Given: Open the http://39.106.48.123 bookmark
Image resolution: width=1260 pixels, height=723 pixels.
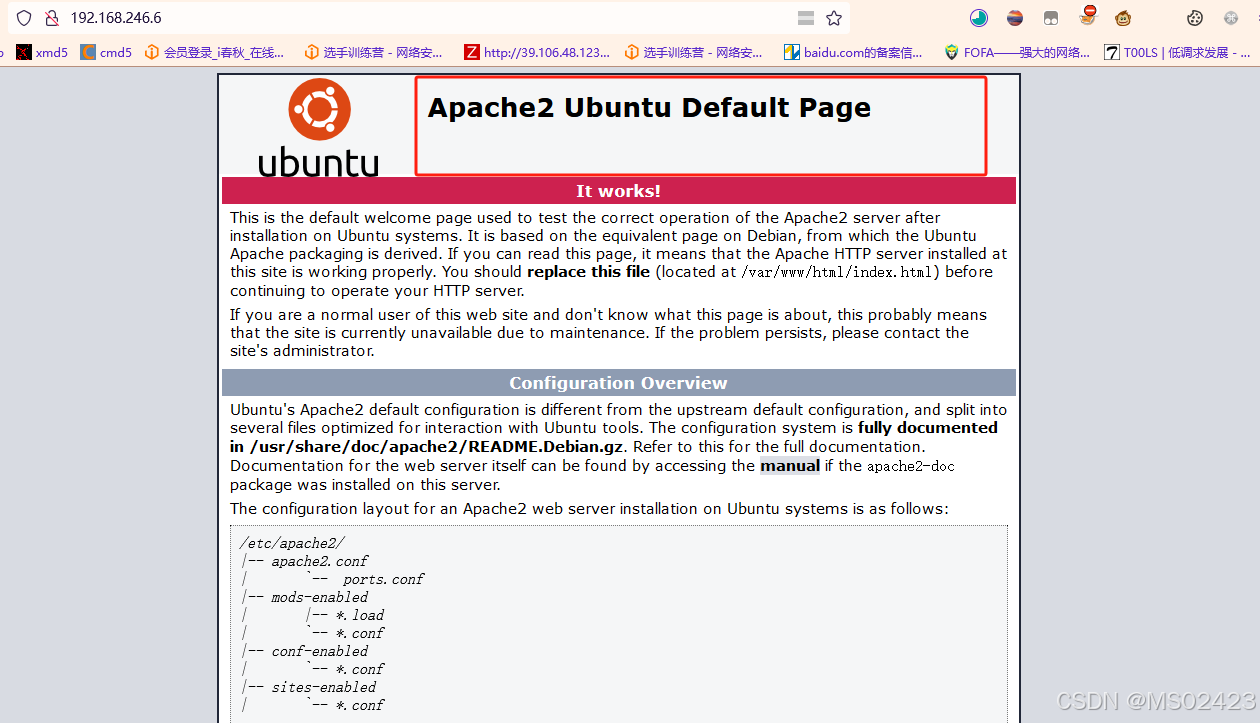Looking at the screenshot, I should point(537,52).
